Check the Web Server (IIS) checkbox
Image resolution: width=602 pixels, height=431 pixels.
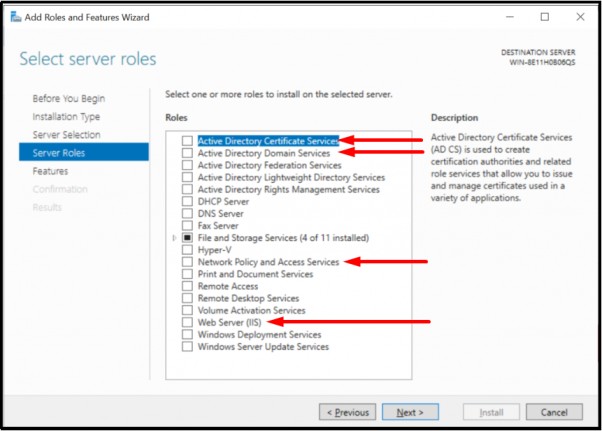[187, 322]
